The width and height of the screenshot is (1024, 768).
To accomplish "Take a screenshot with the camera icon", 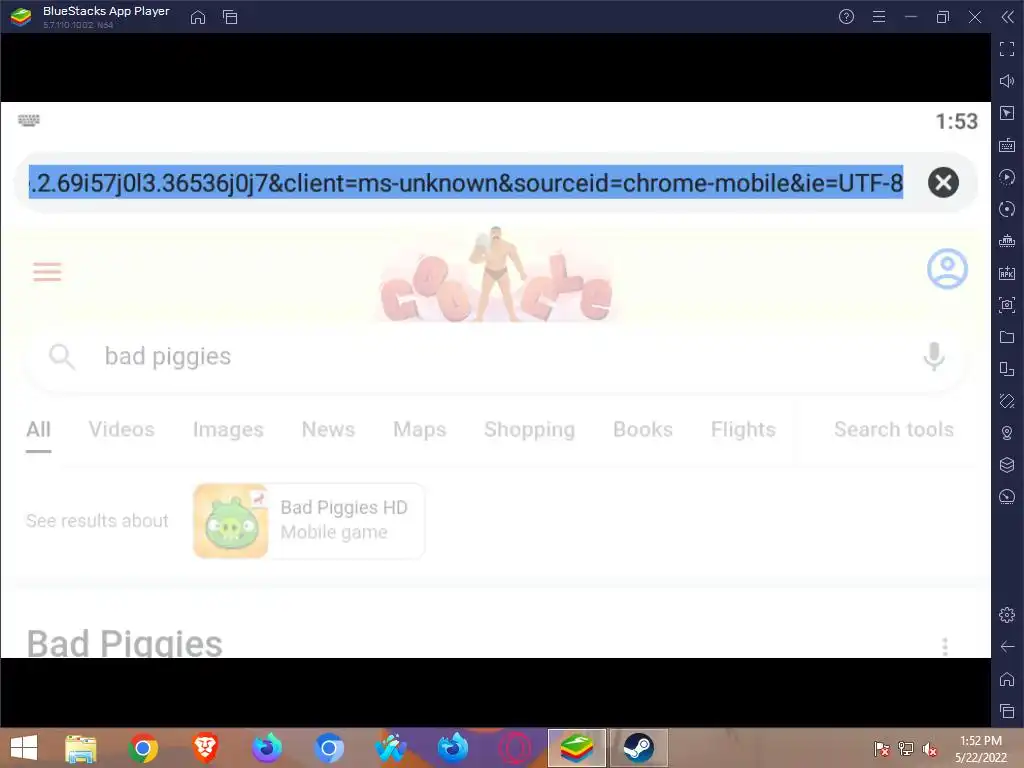I will click(1006, 305).
